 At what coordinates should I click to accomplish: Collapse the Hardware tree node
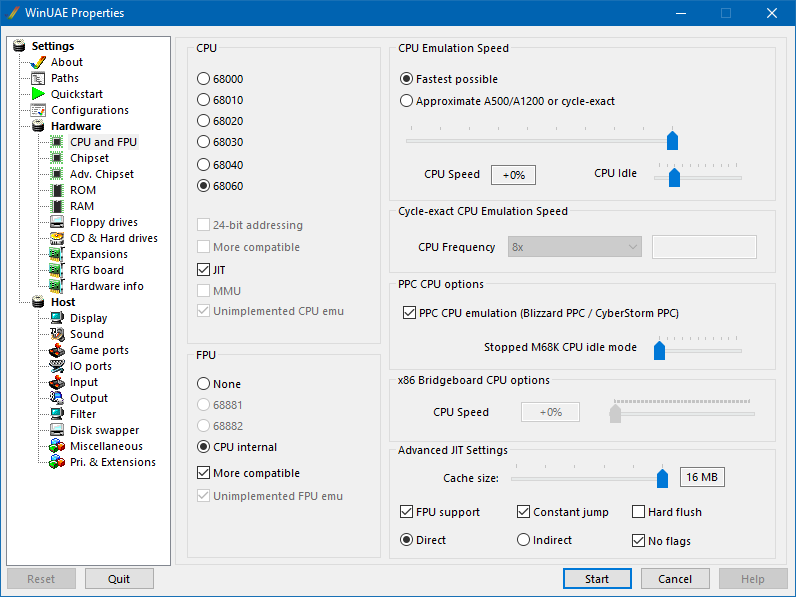point(76,126)
